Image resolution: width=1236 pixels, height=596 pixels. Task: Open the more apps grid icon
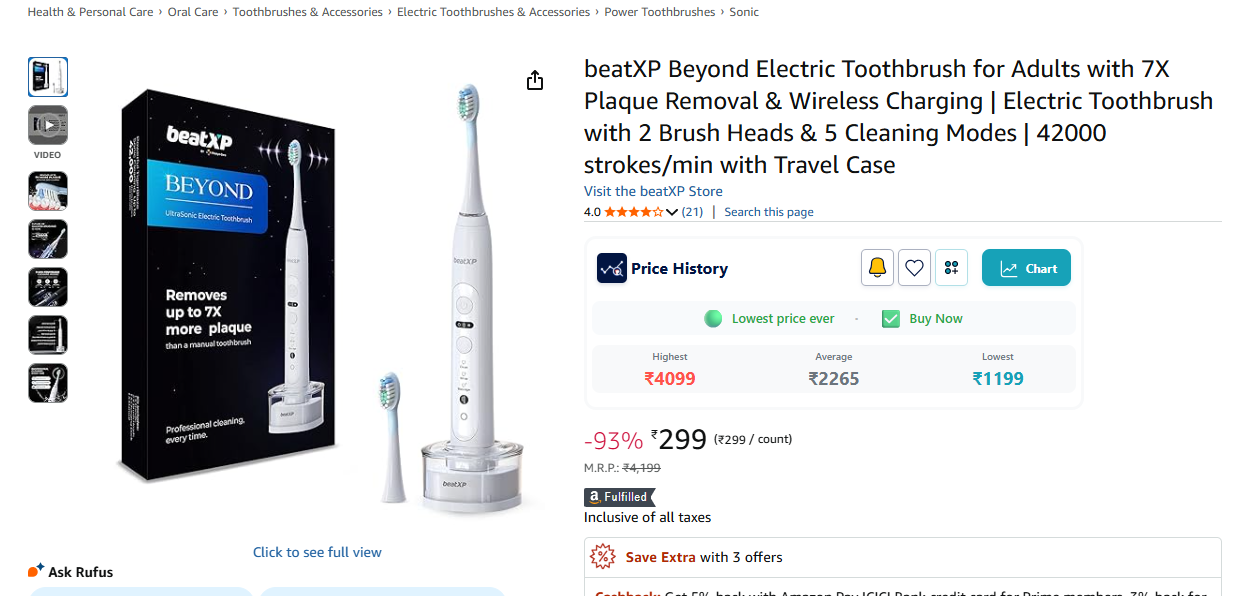click(x=951, y=268)
